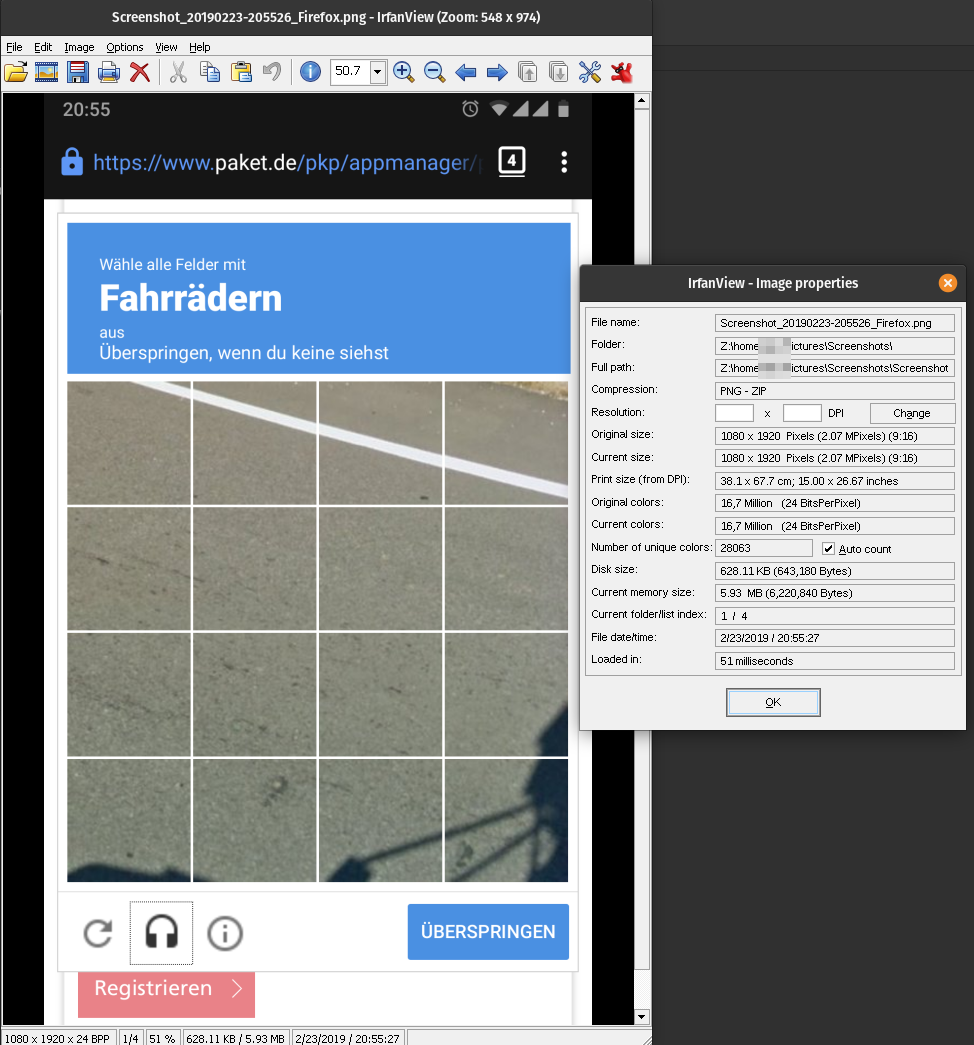
Task: Click status bar entry '1080 x 1920 x 24 BPP'
Action: point(59,1038)
